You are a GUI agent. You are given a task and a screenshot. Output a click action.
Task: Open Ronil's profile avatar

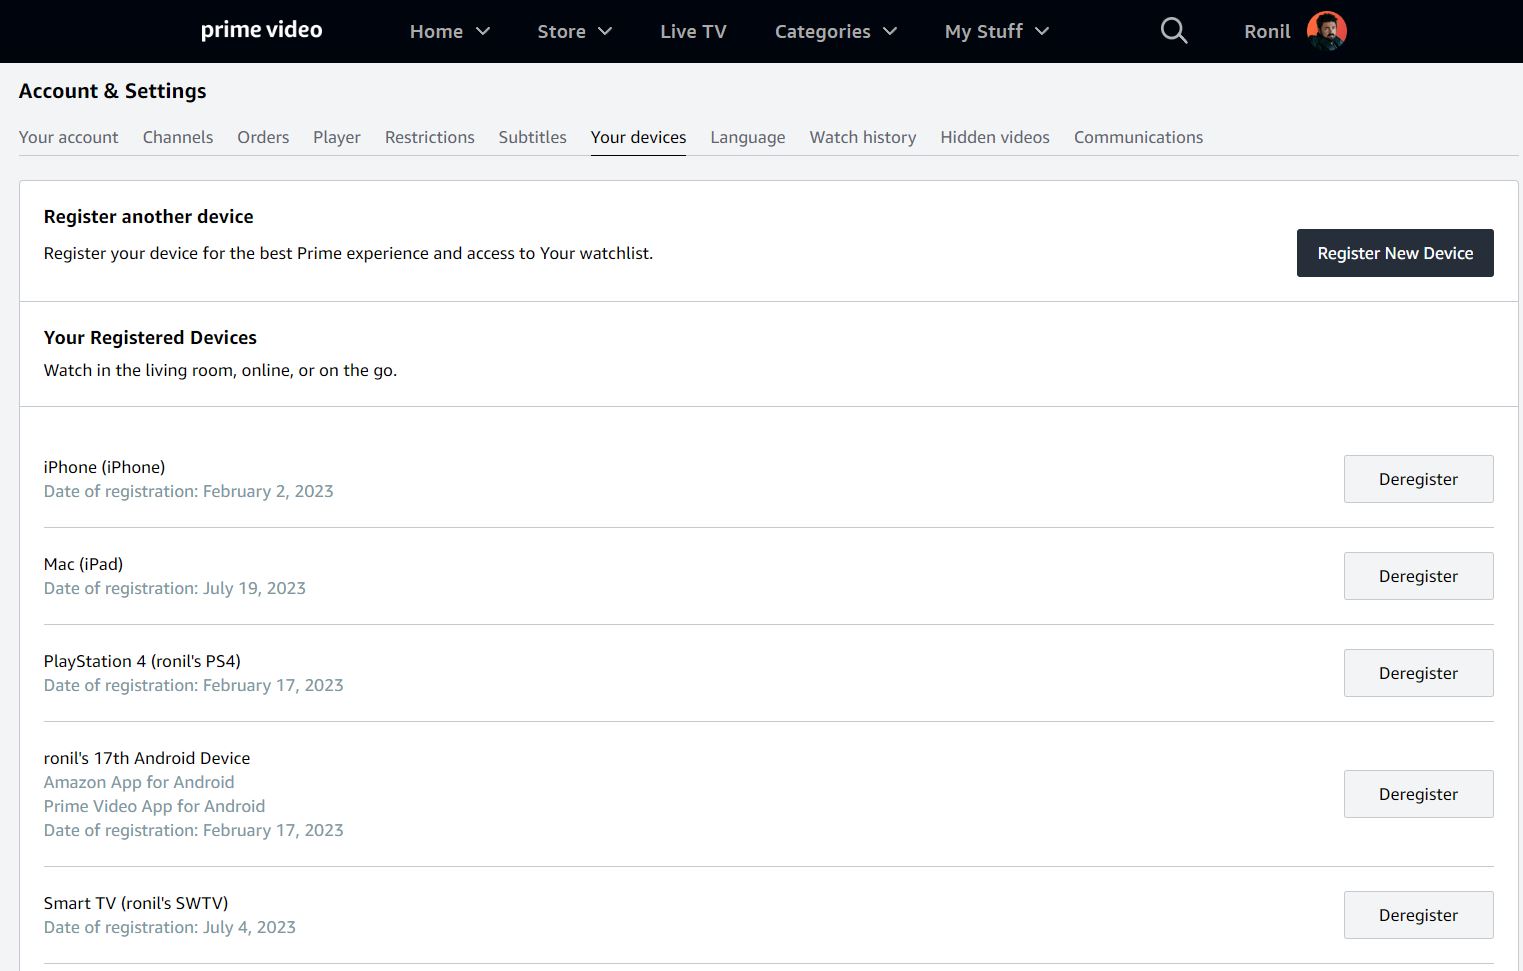pos(1326,31)
